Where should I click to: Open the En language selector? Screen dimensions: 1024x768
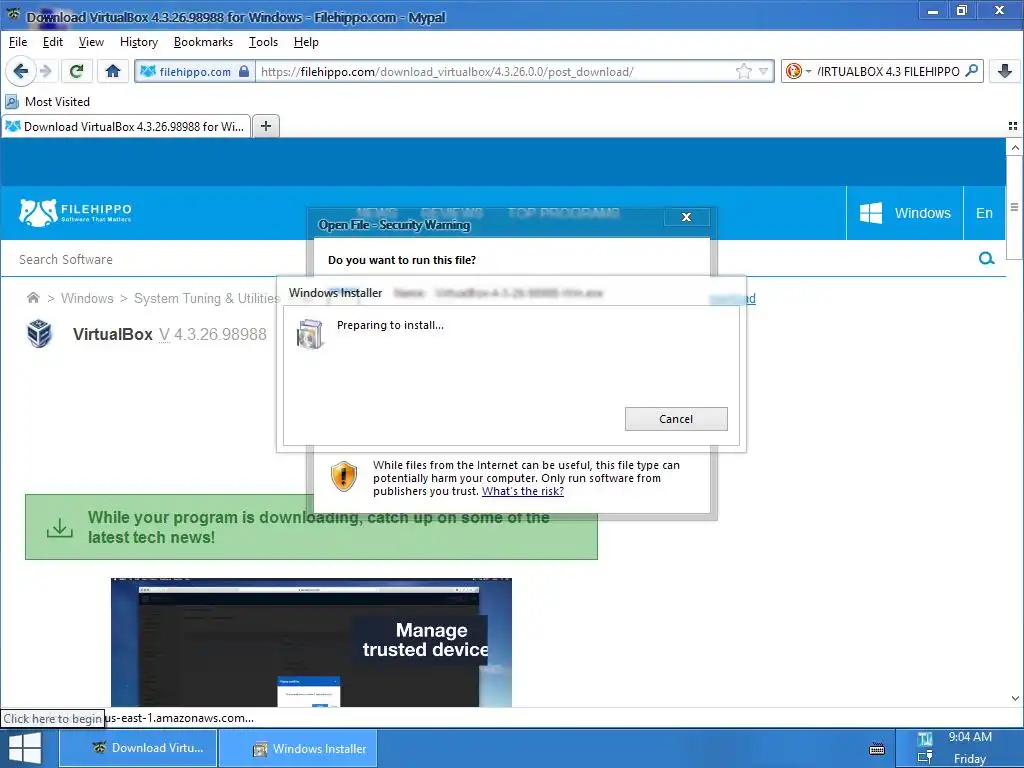[984, 213]
